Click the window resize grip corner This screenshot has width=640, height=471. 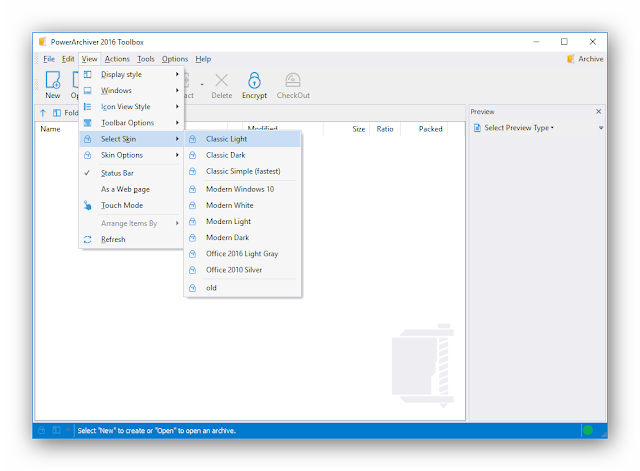(604, 435)
